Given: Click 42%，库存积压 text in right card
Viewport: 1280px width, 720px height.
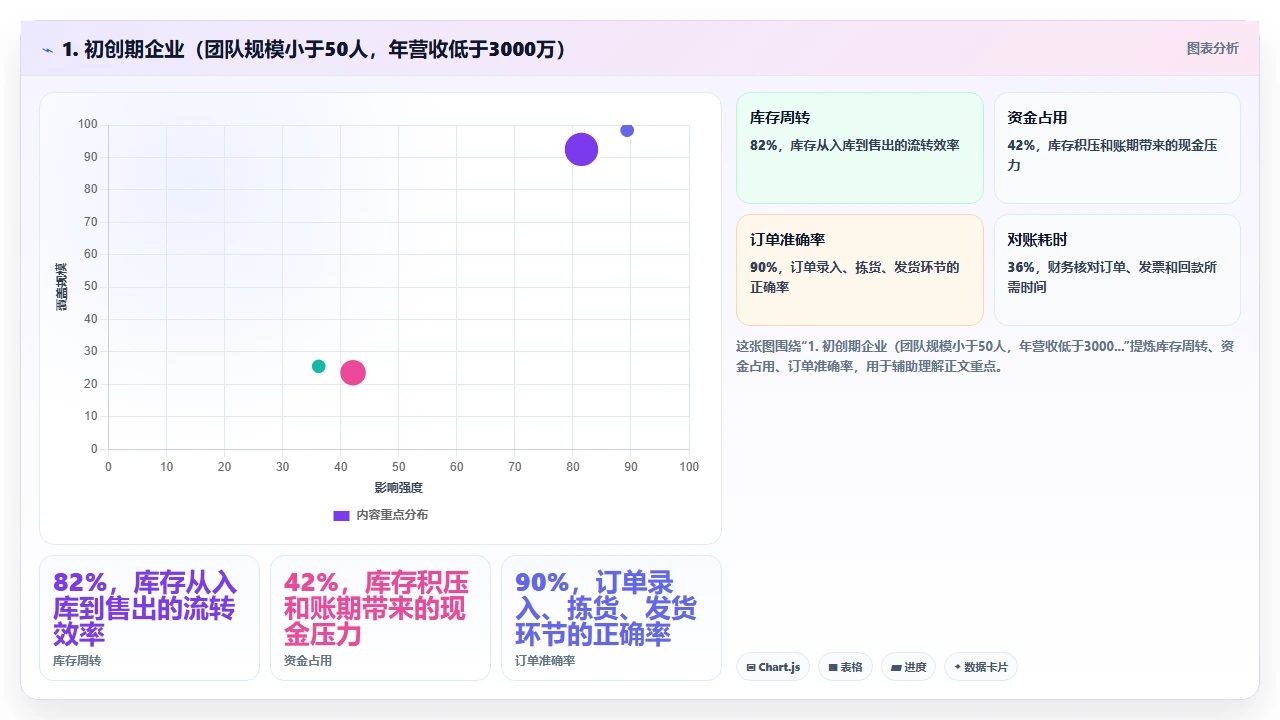Looking at the screenshot, I should click(1112, 155).
